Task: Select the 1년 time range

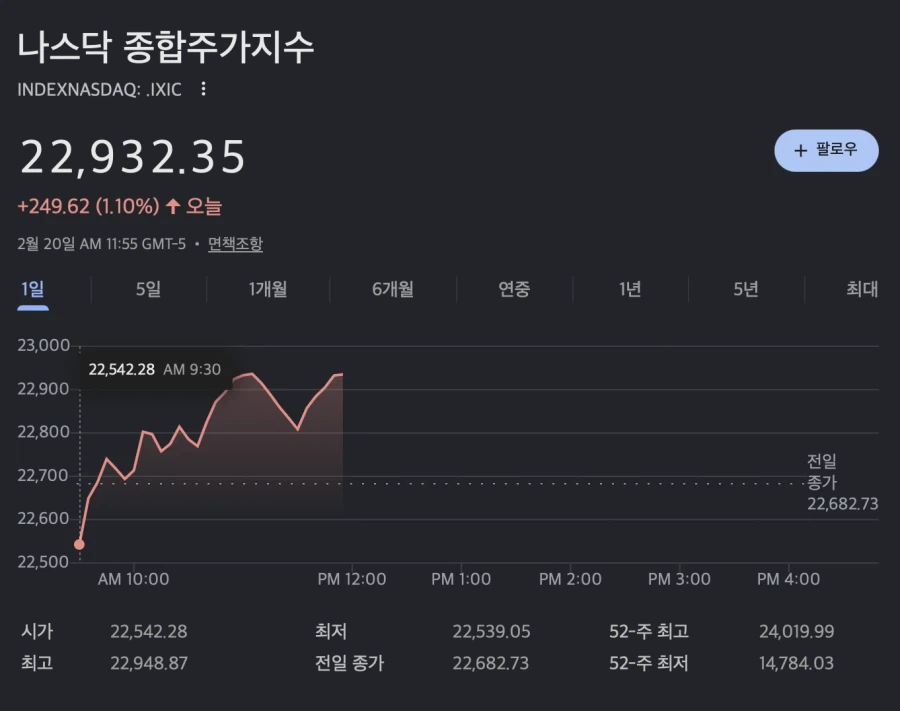Action: coord(628,290)
